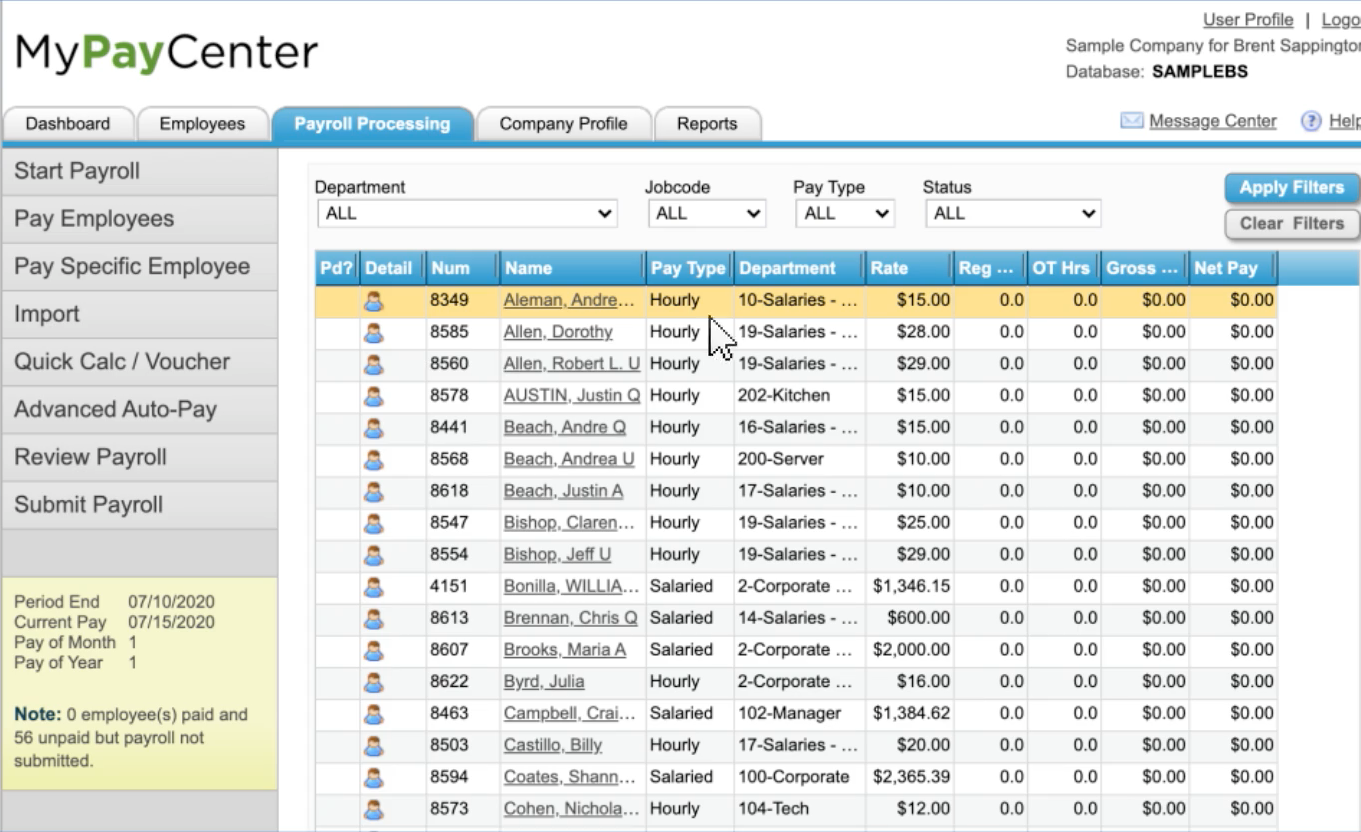1361x832 pixels.
Task: Click the $2,365.39 rate cell
Action: click(911, 777)
